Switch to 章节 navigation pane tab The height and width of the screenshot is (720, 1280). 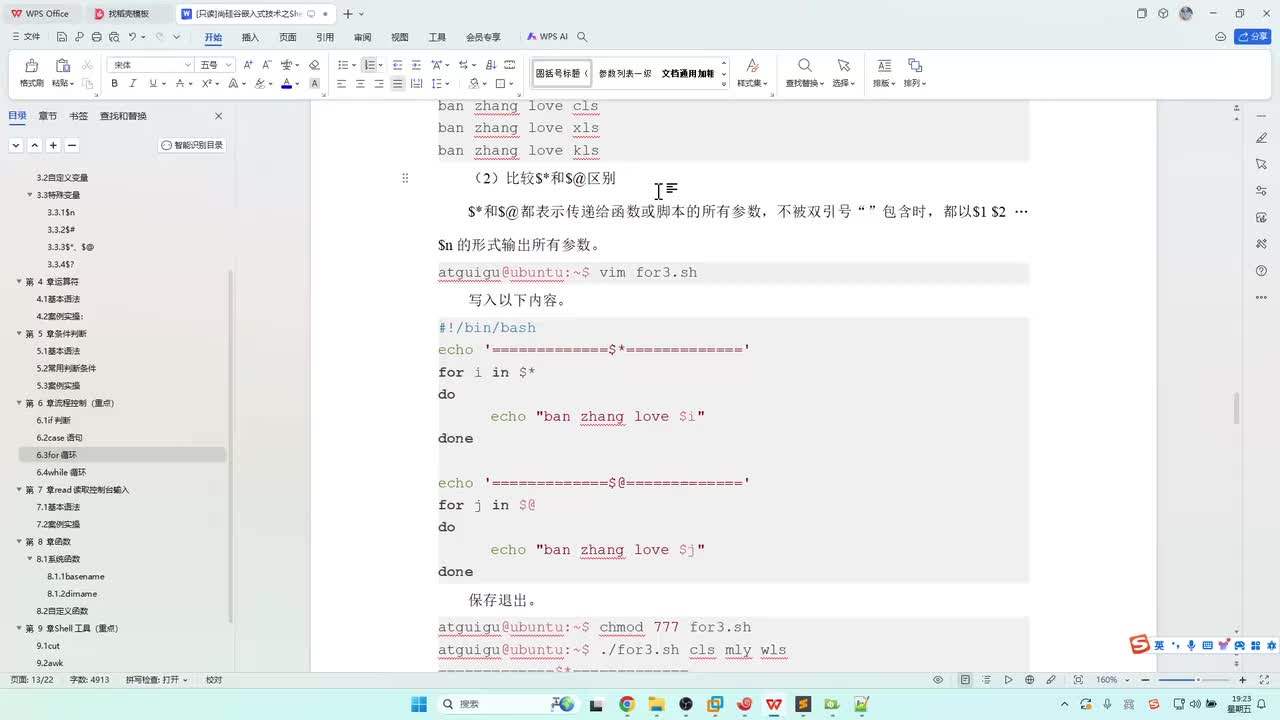pyautogui.click(x=48, y=116)
